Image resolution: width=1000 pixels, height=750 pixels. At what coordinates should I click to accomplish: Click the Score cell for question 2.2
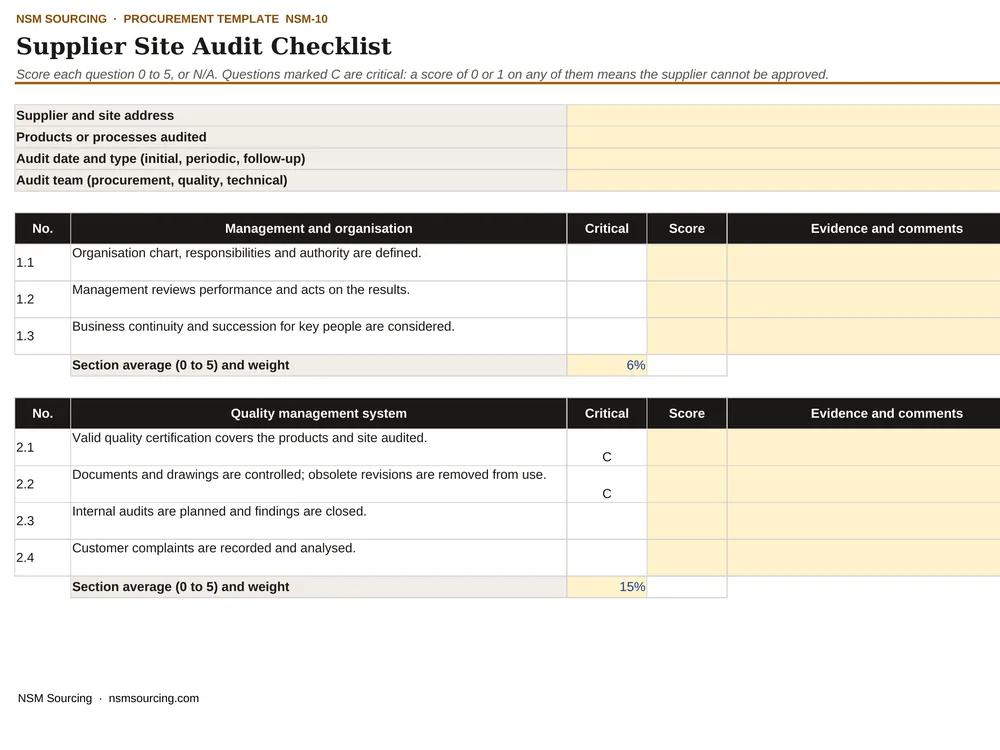click(687, 484)
